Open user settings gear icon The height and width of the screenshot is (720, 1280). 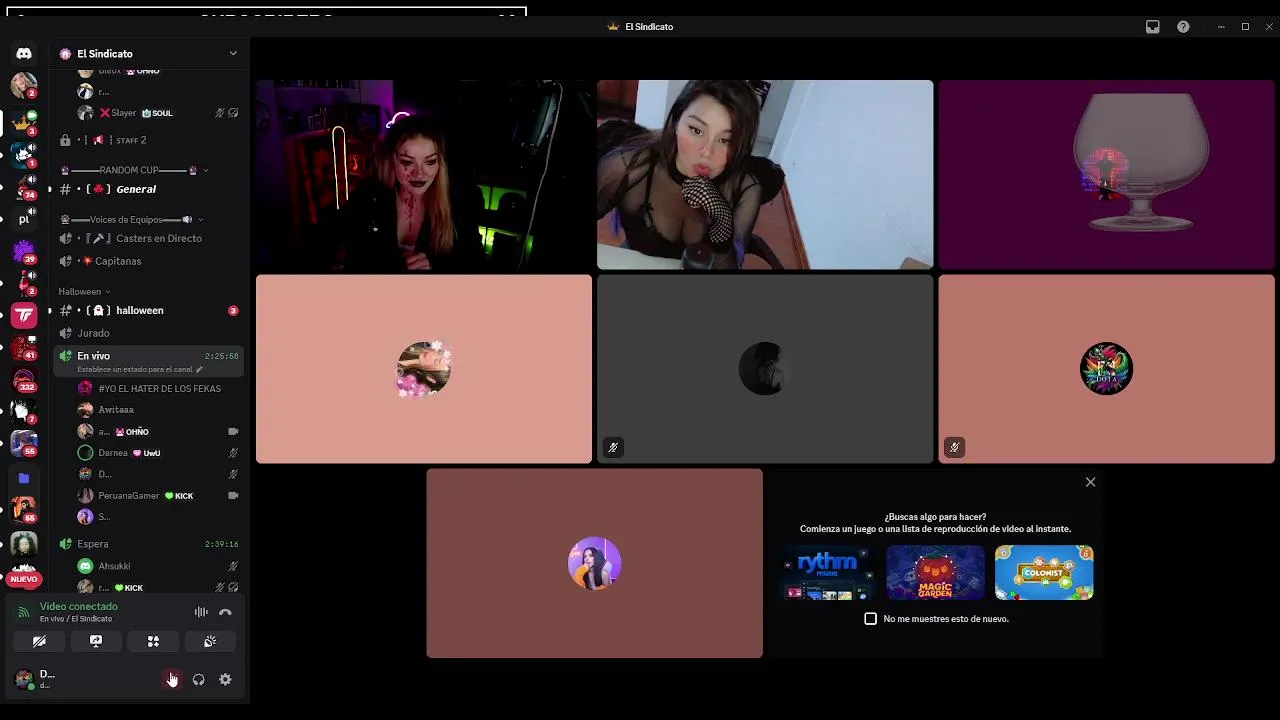pos(225,679)
